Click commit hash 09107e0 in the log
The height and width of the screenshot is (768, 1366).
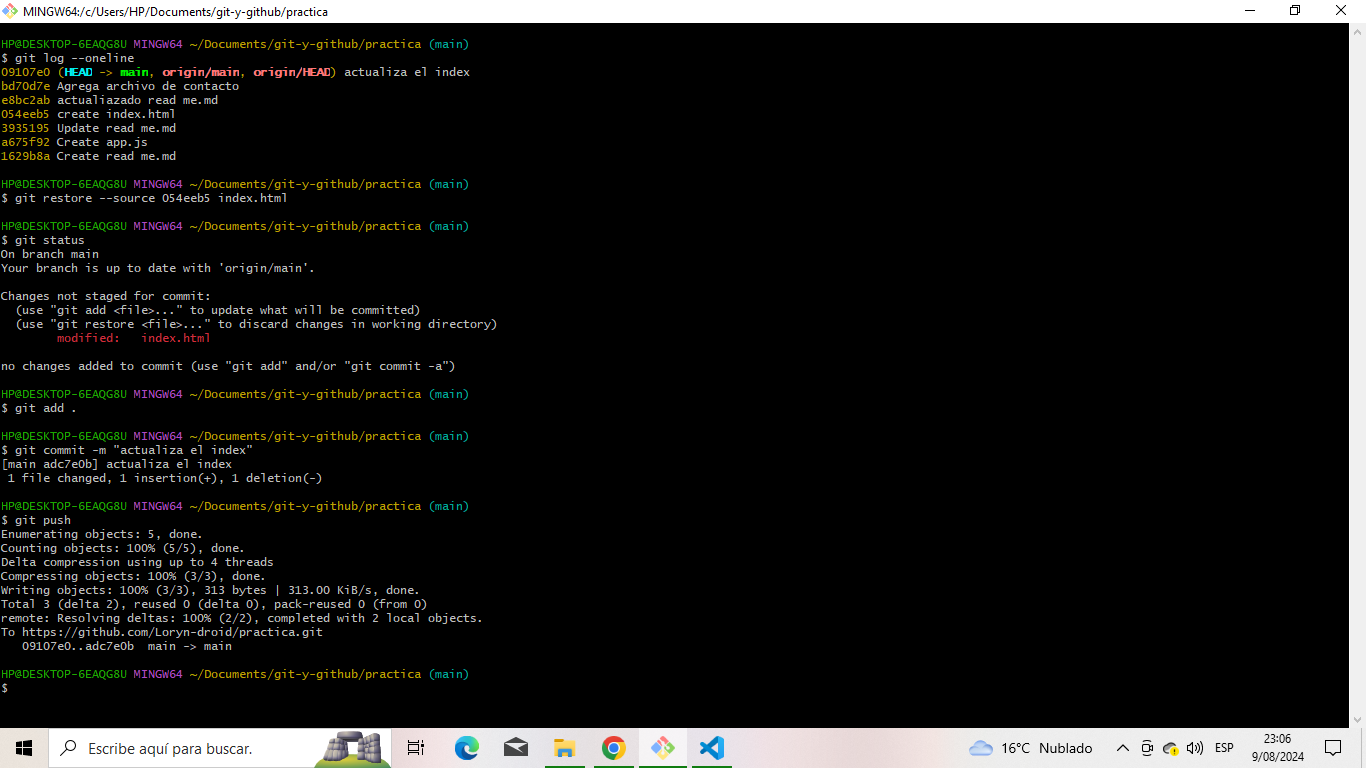(x=25, y=72)
